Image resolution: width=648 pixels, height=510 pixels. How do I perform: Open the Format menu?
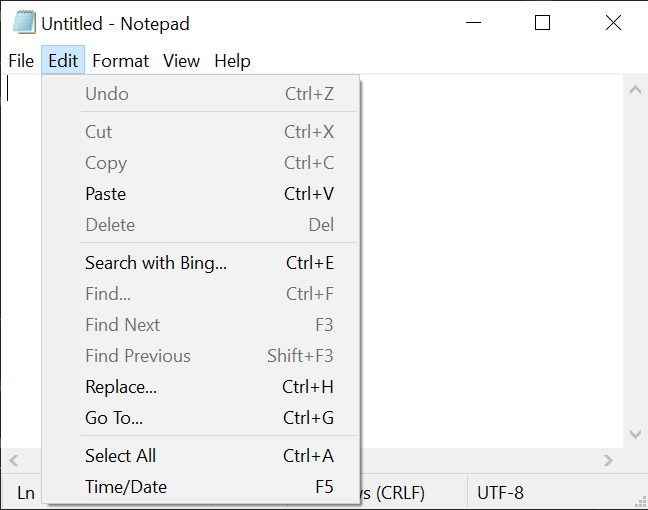pyautogui.click(x=120, y=61)
